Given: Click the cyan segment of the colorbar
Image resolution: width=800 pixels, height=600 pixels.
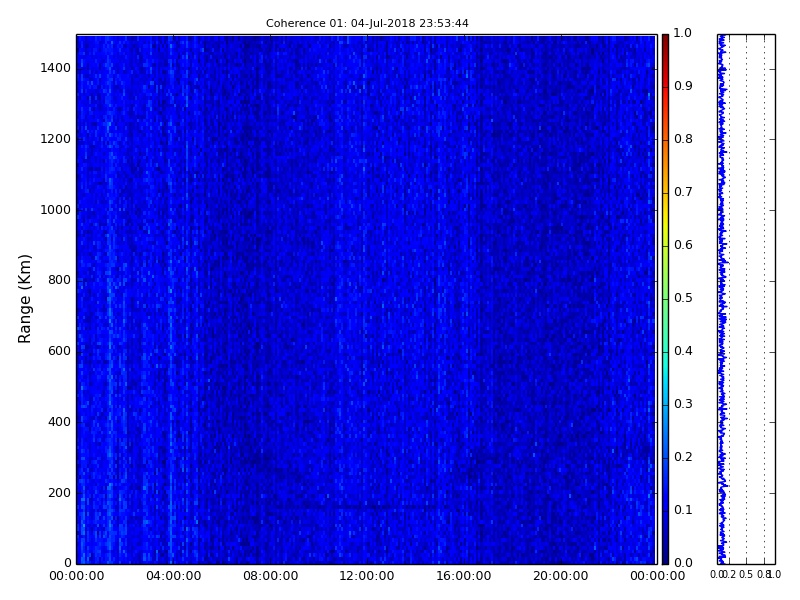Looking at the screenshot, I should point(665,367).
